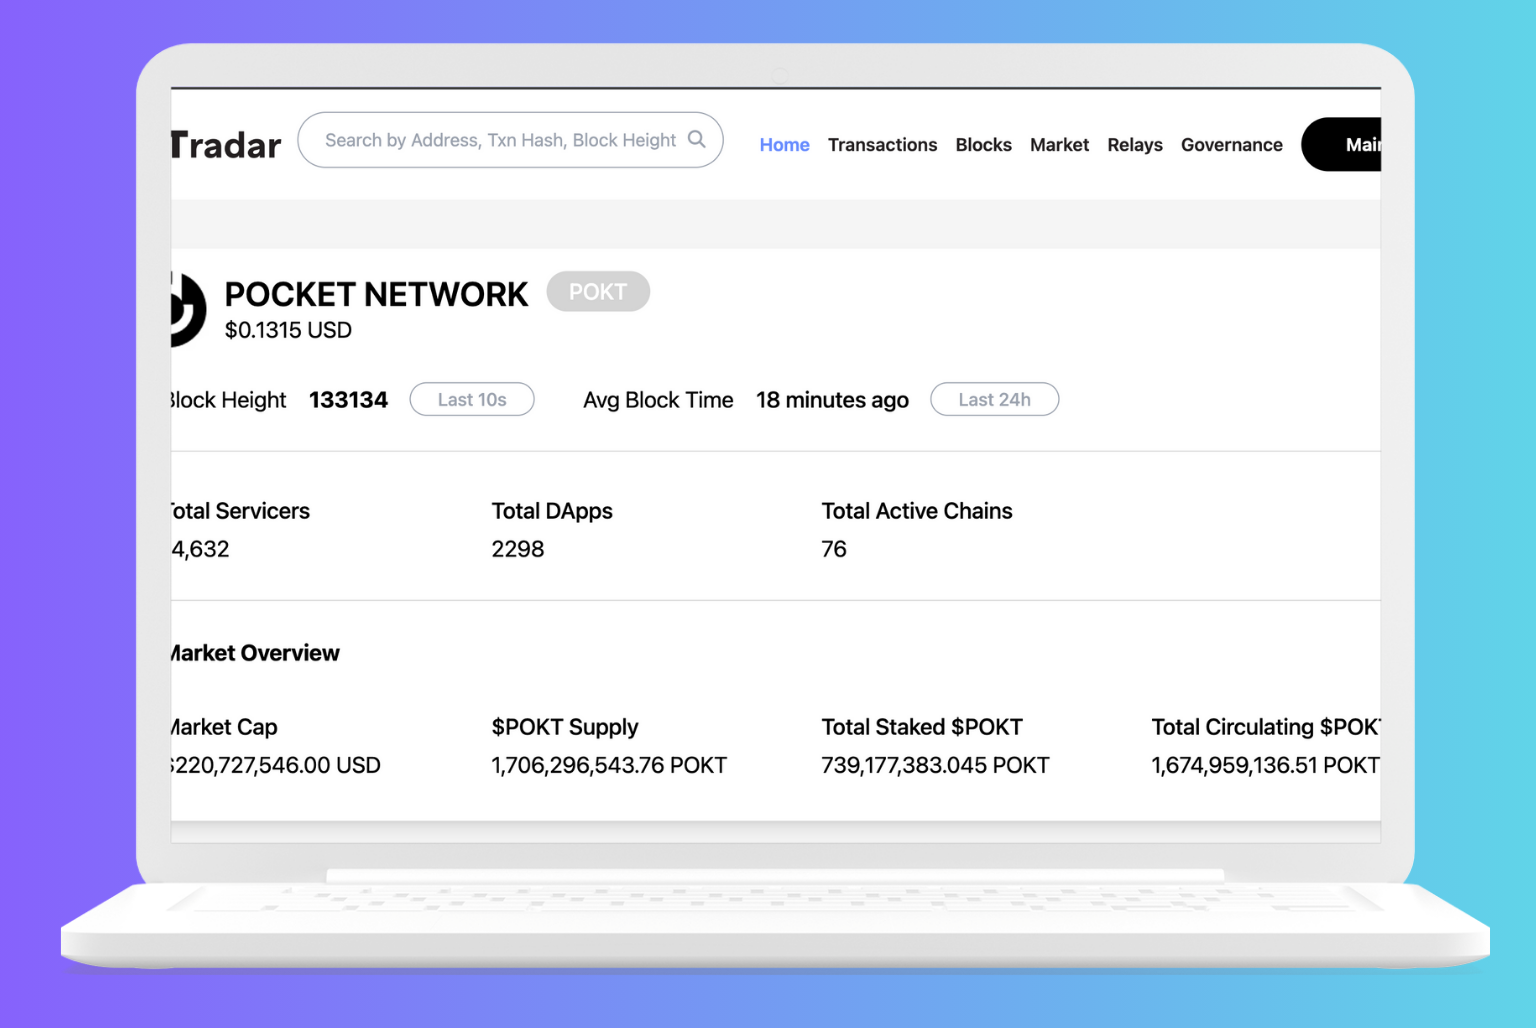Click the 18 minutes ago value
The width and height of the screenshot is (1536, 1028).
pos(832,400)
